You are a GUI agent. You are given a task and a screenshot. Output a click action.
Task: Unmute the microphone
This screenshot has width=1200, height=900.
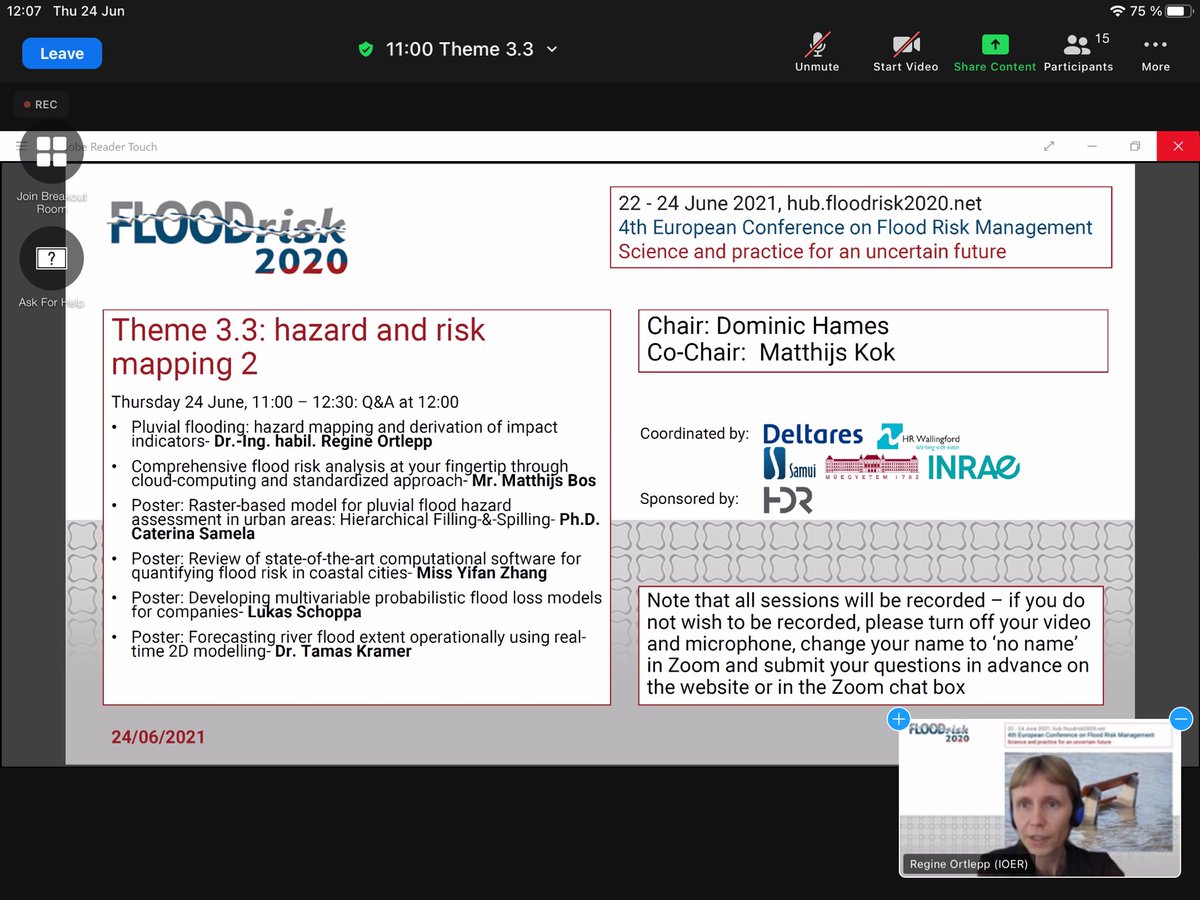pyautogui.click(x=816, y=50)
